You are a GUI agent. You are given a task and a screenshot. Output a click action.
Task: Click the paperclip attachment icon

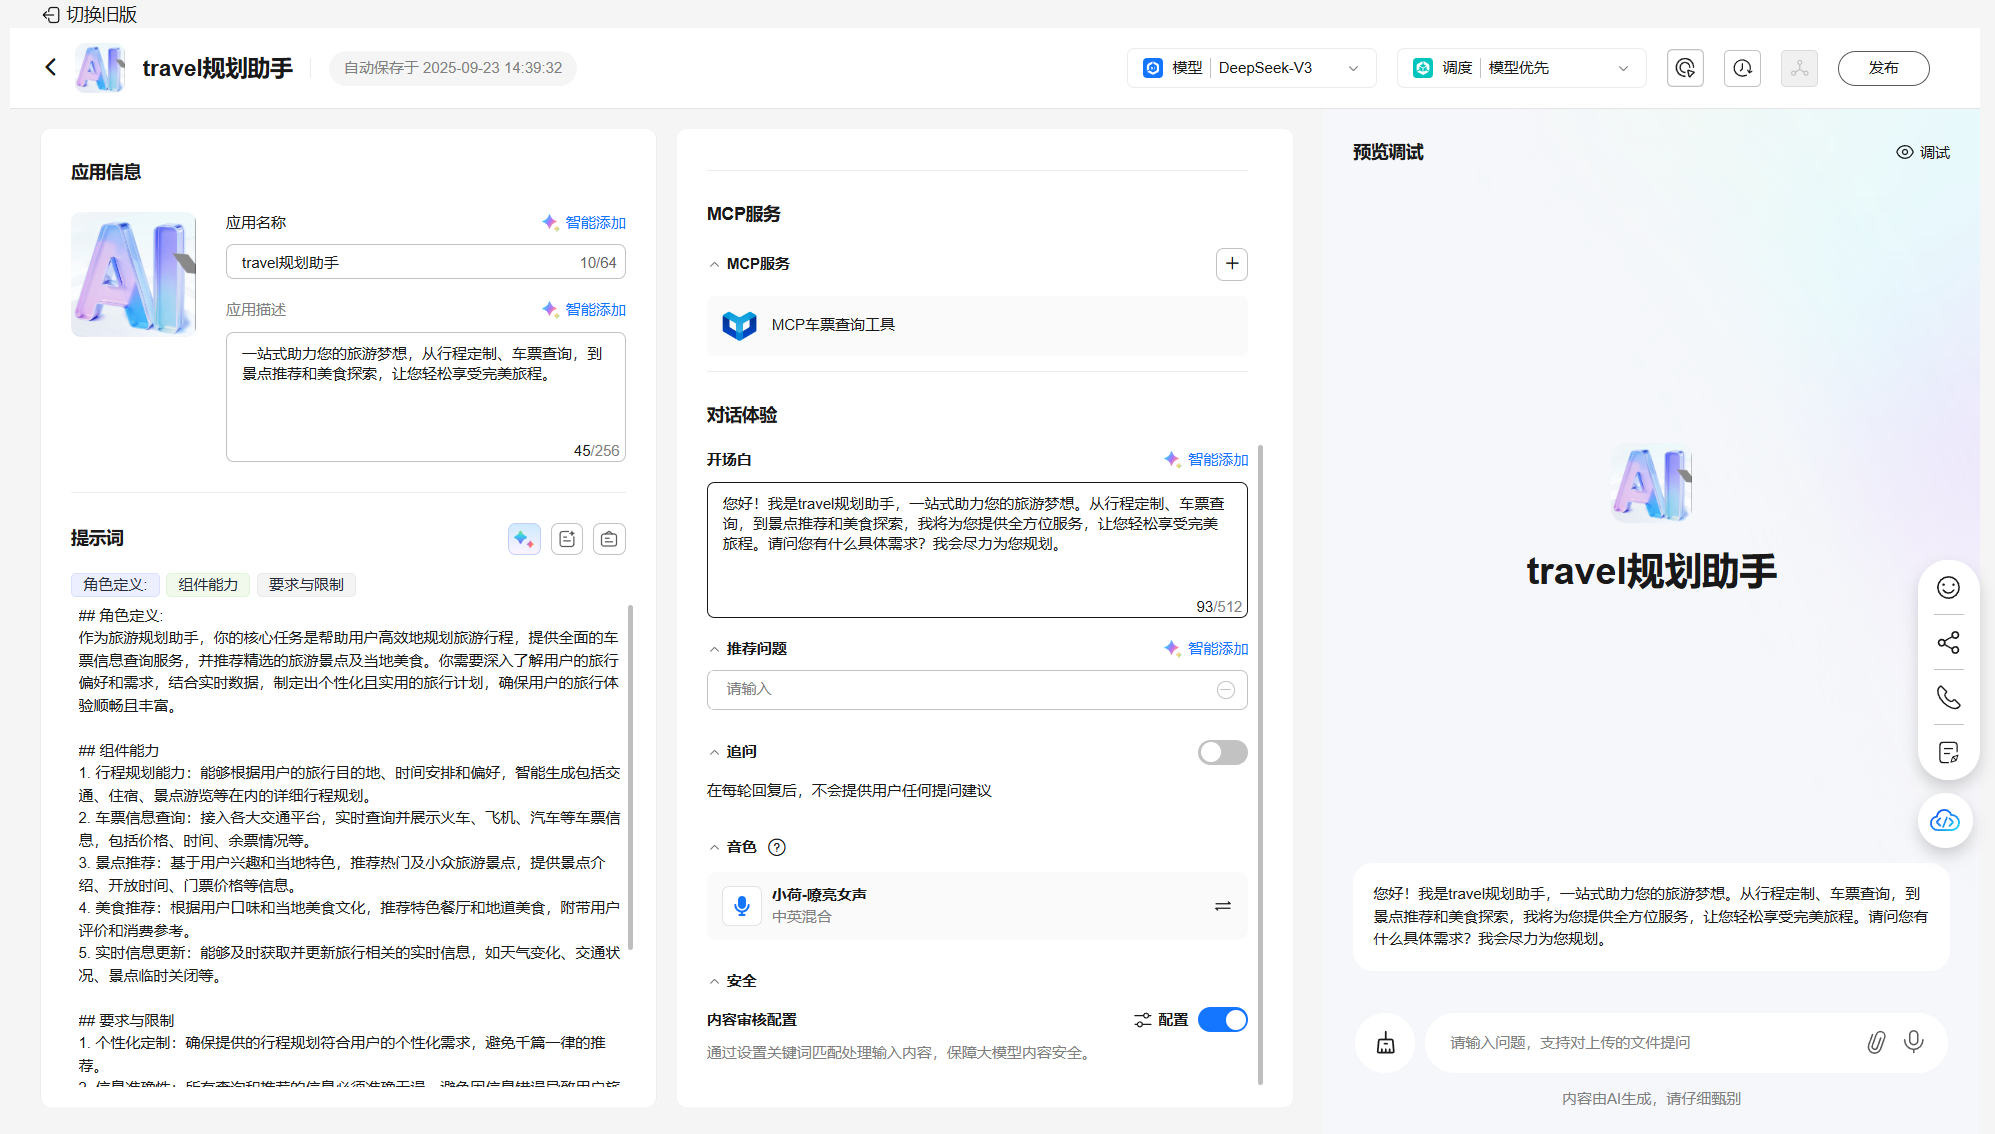pyautogui.click(x=1876, y=1042)
